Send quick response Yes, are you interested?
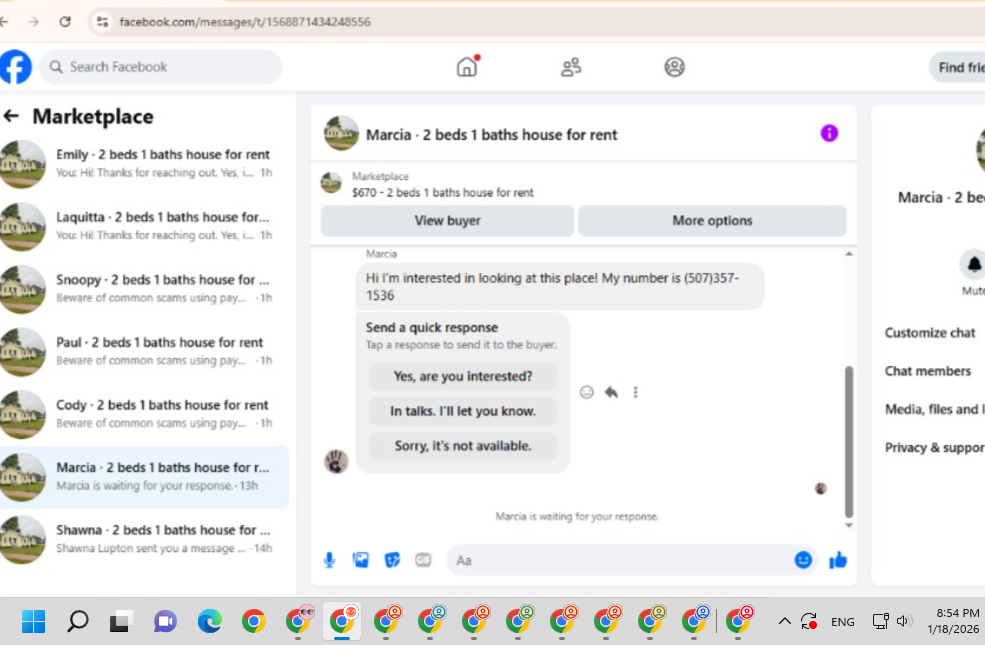 pos(462,376)
